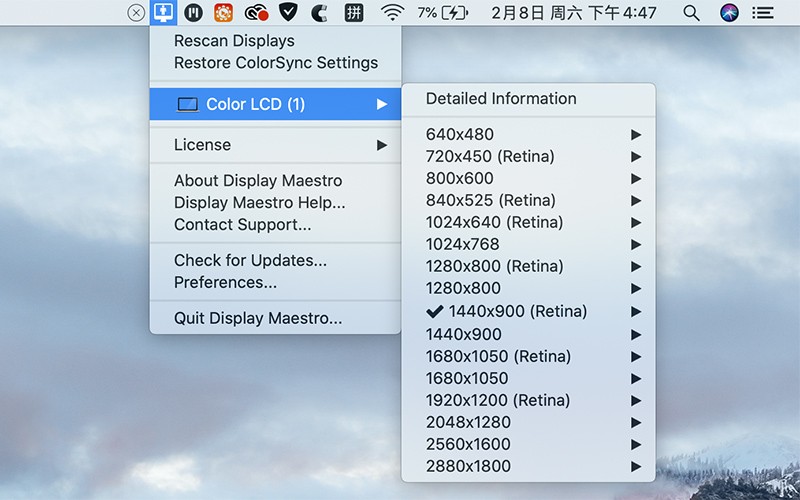
Task: Open Spotlight search magnifier
Action: pos(691,13)
